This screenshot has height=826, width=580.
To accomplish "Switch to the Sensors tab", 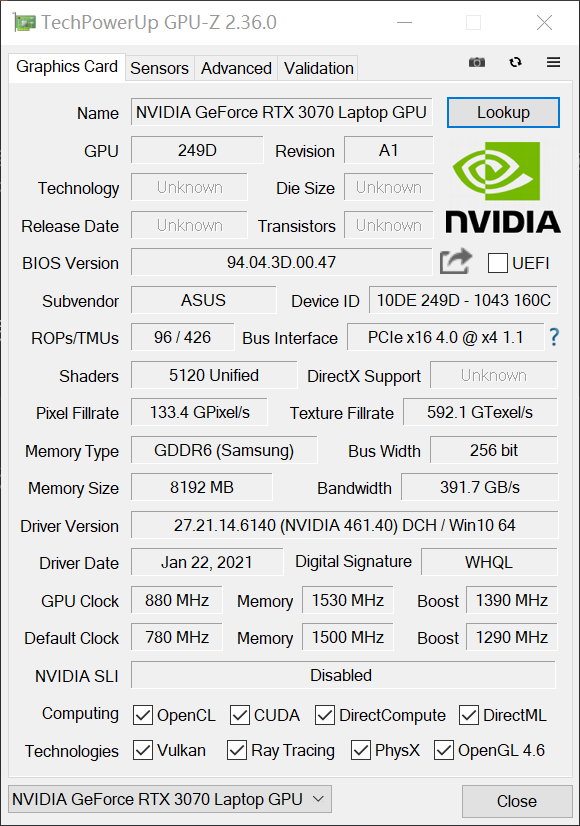I will point(159,68).
